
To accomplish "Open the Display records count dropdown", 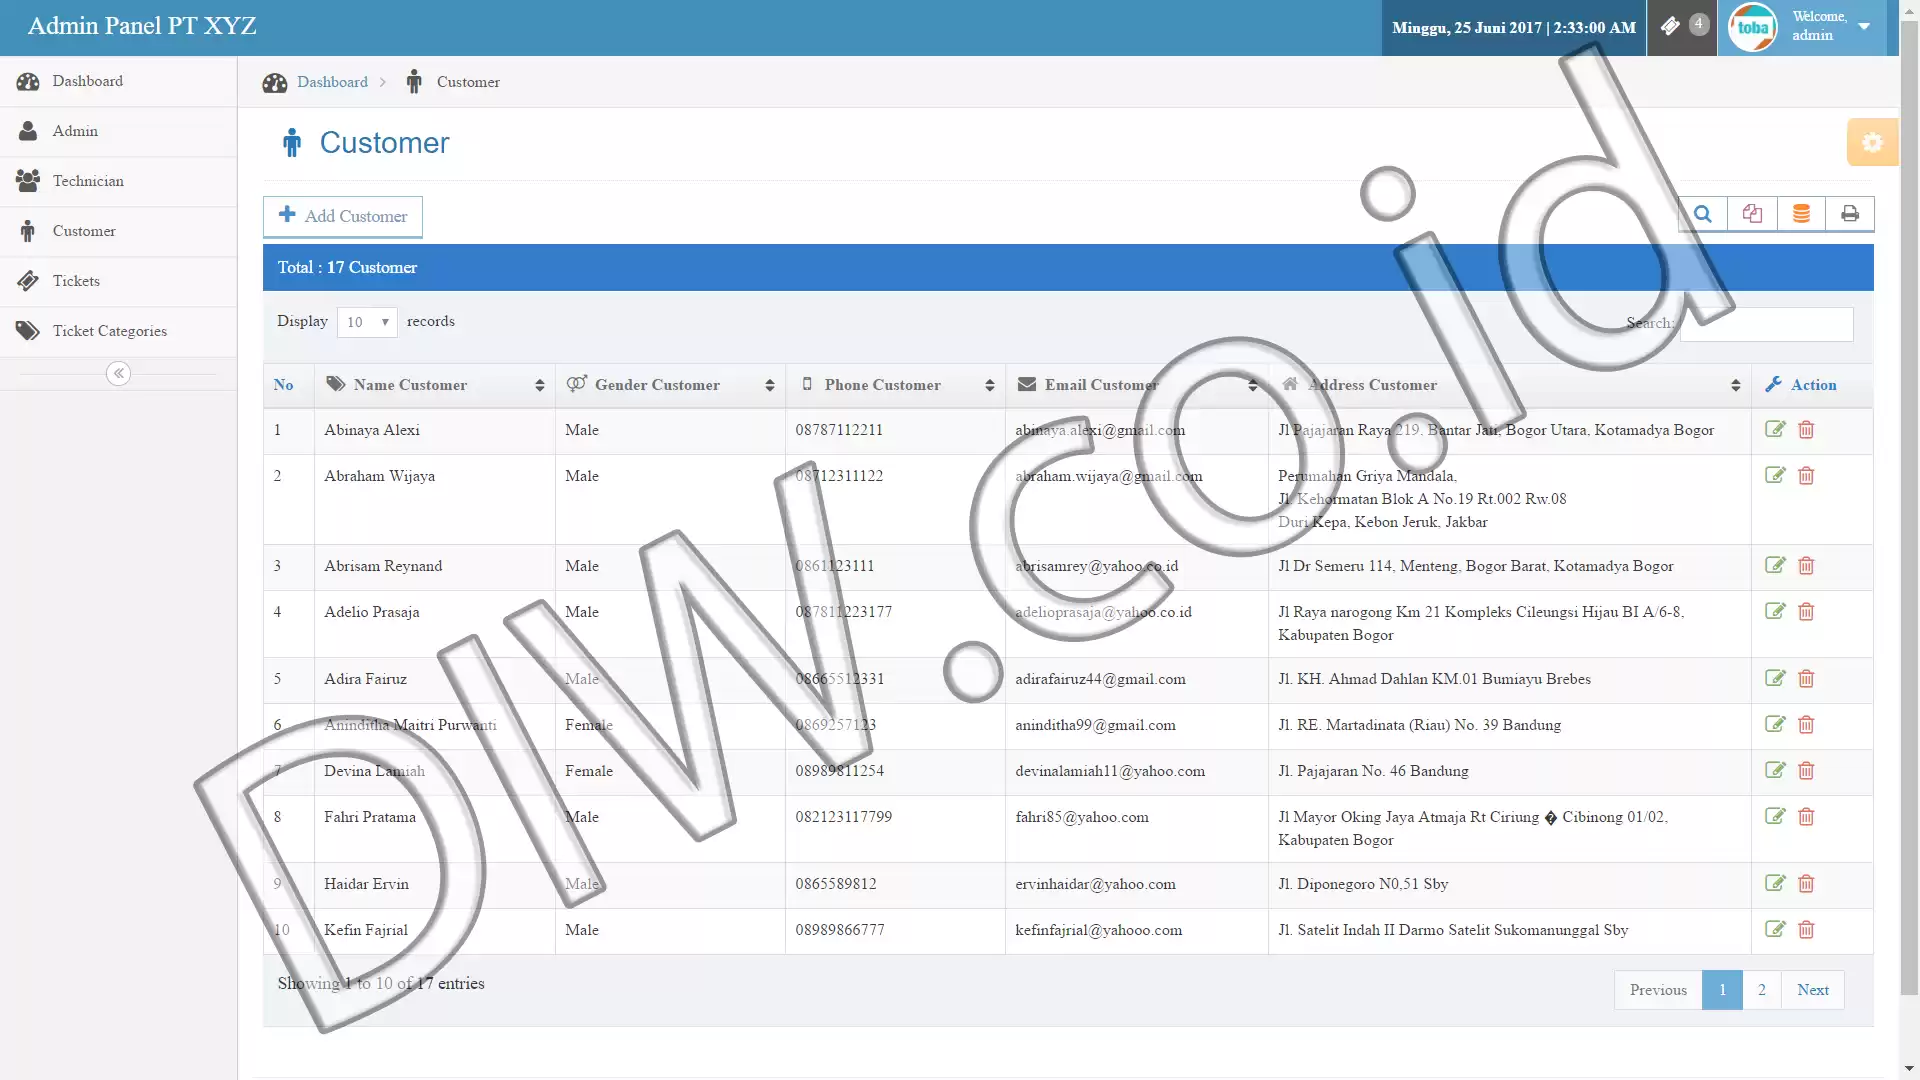I will [x=367, y=322].
